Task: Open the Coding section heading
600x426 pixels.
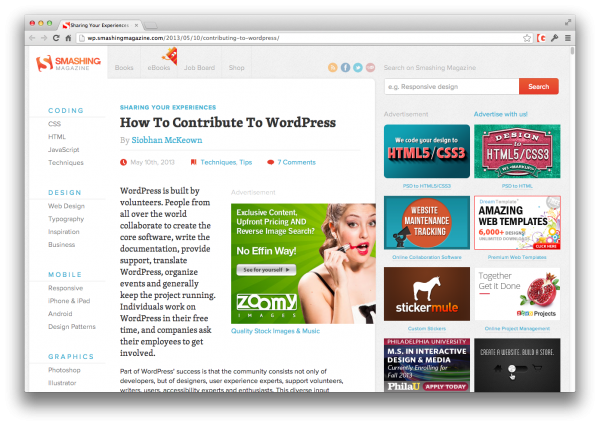Action: pos(66,111)
